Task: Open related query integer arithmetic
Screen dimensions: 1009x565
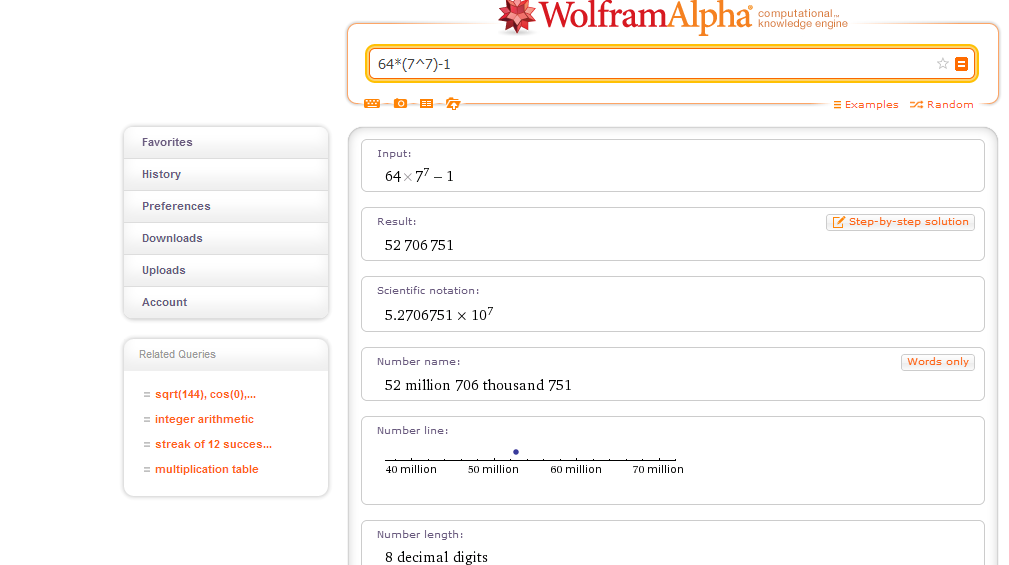Action: 204,419
